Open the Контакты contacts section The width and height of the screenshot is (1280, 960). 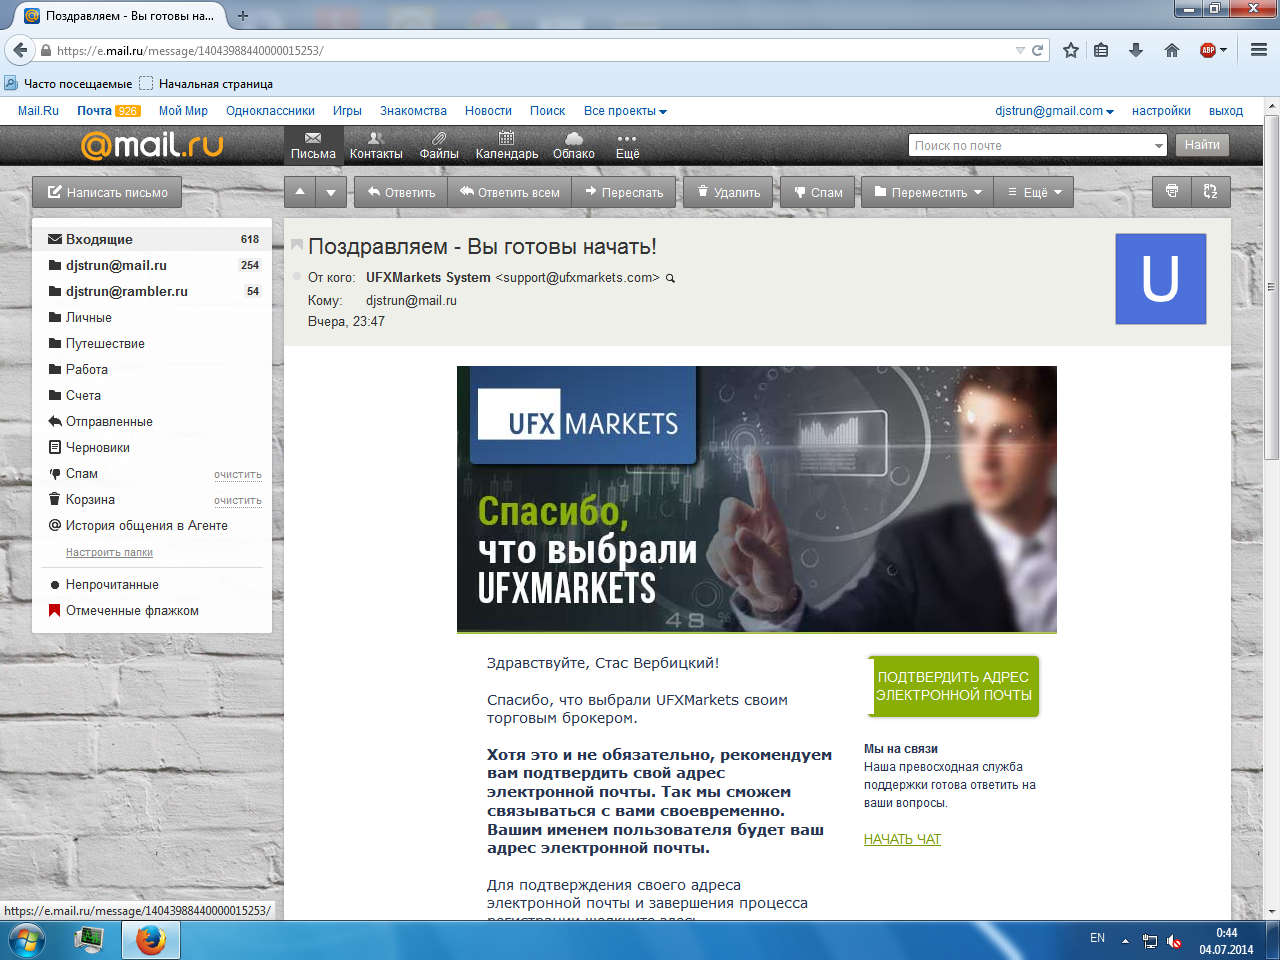pos(376,146)
